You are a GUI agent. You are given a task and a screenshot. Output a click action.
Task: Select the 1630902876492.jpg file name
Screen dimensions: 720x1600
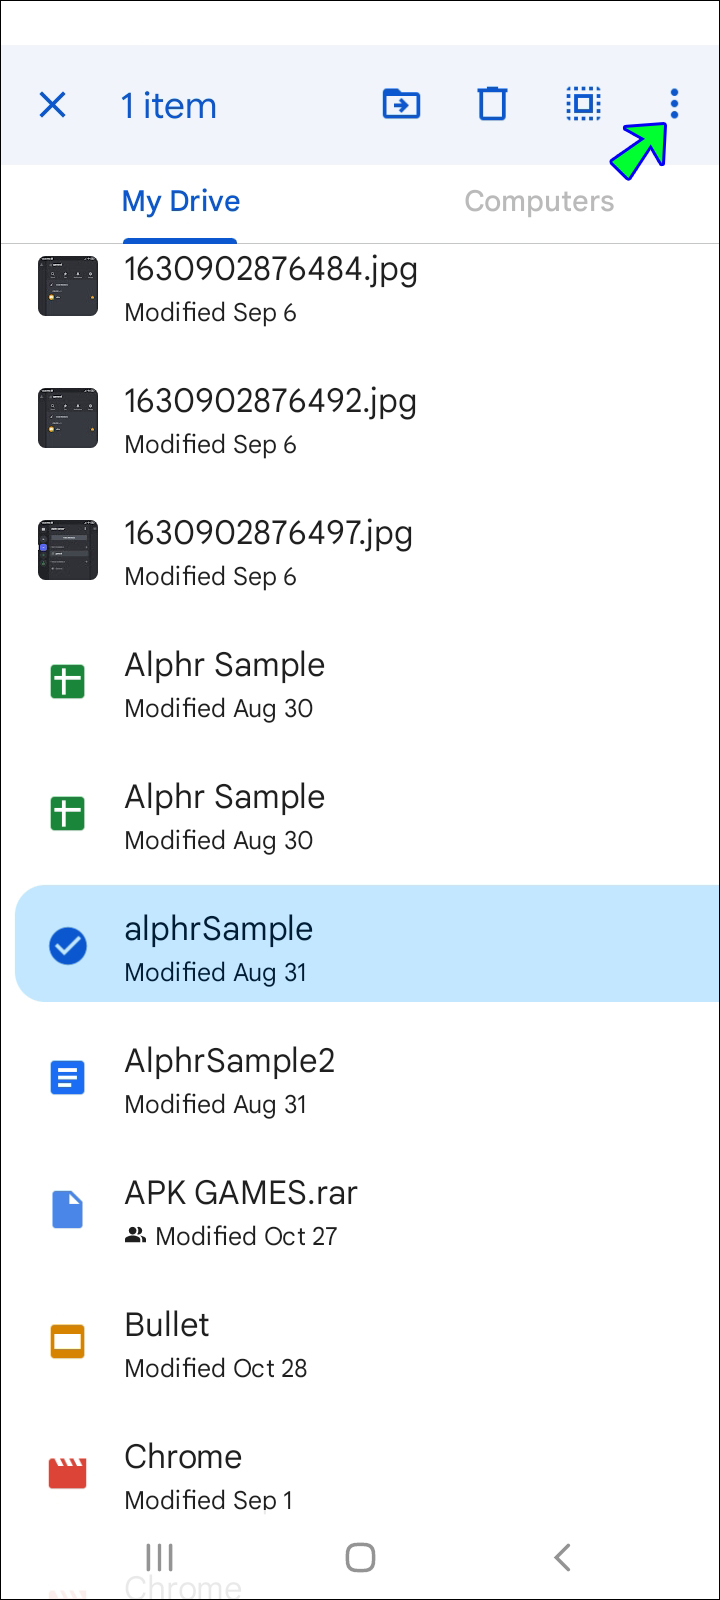(x=270, y=401)
